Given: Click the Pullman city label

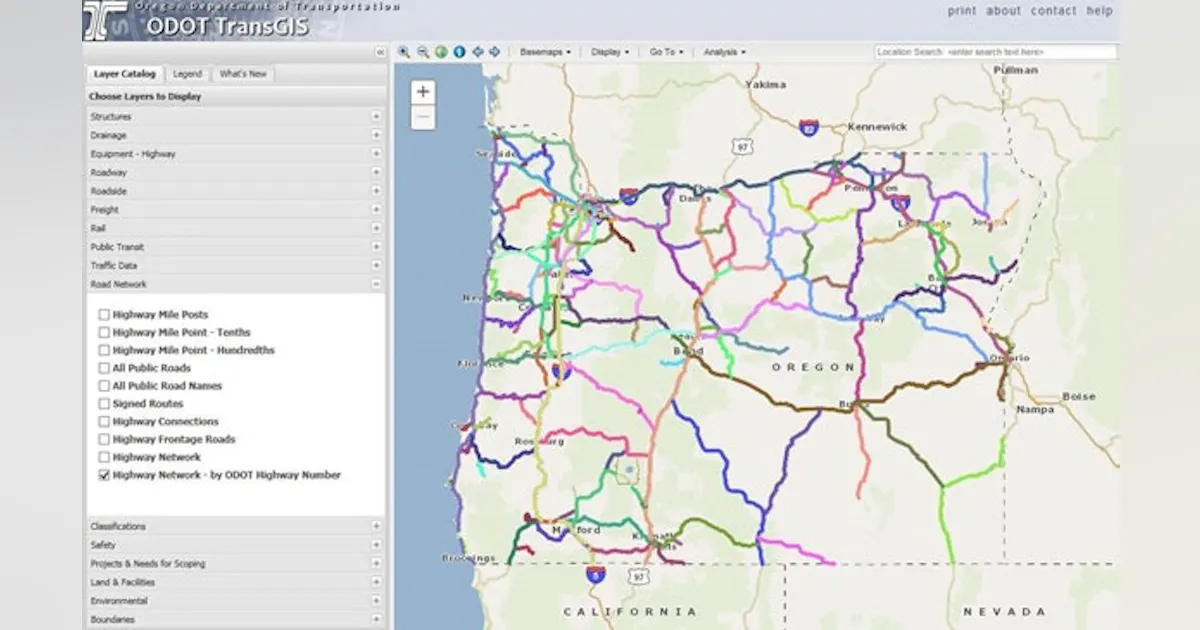Looking at the screenshot, I should click(x=1016, y=70).
